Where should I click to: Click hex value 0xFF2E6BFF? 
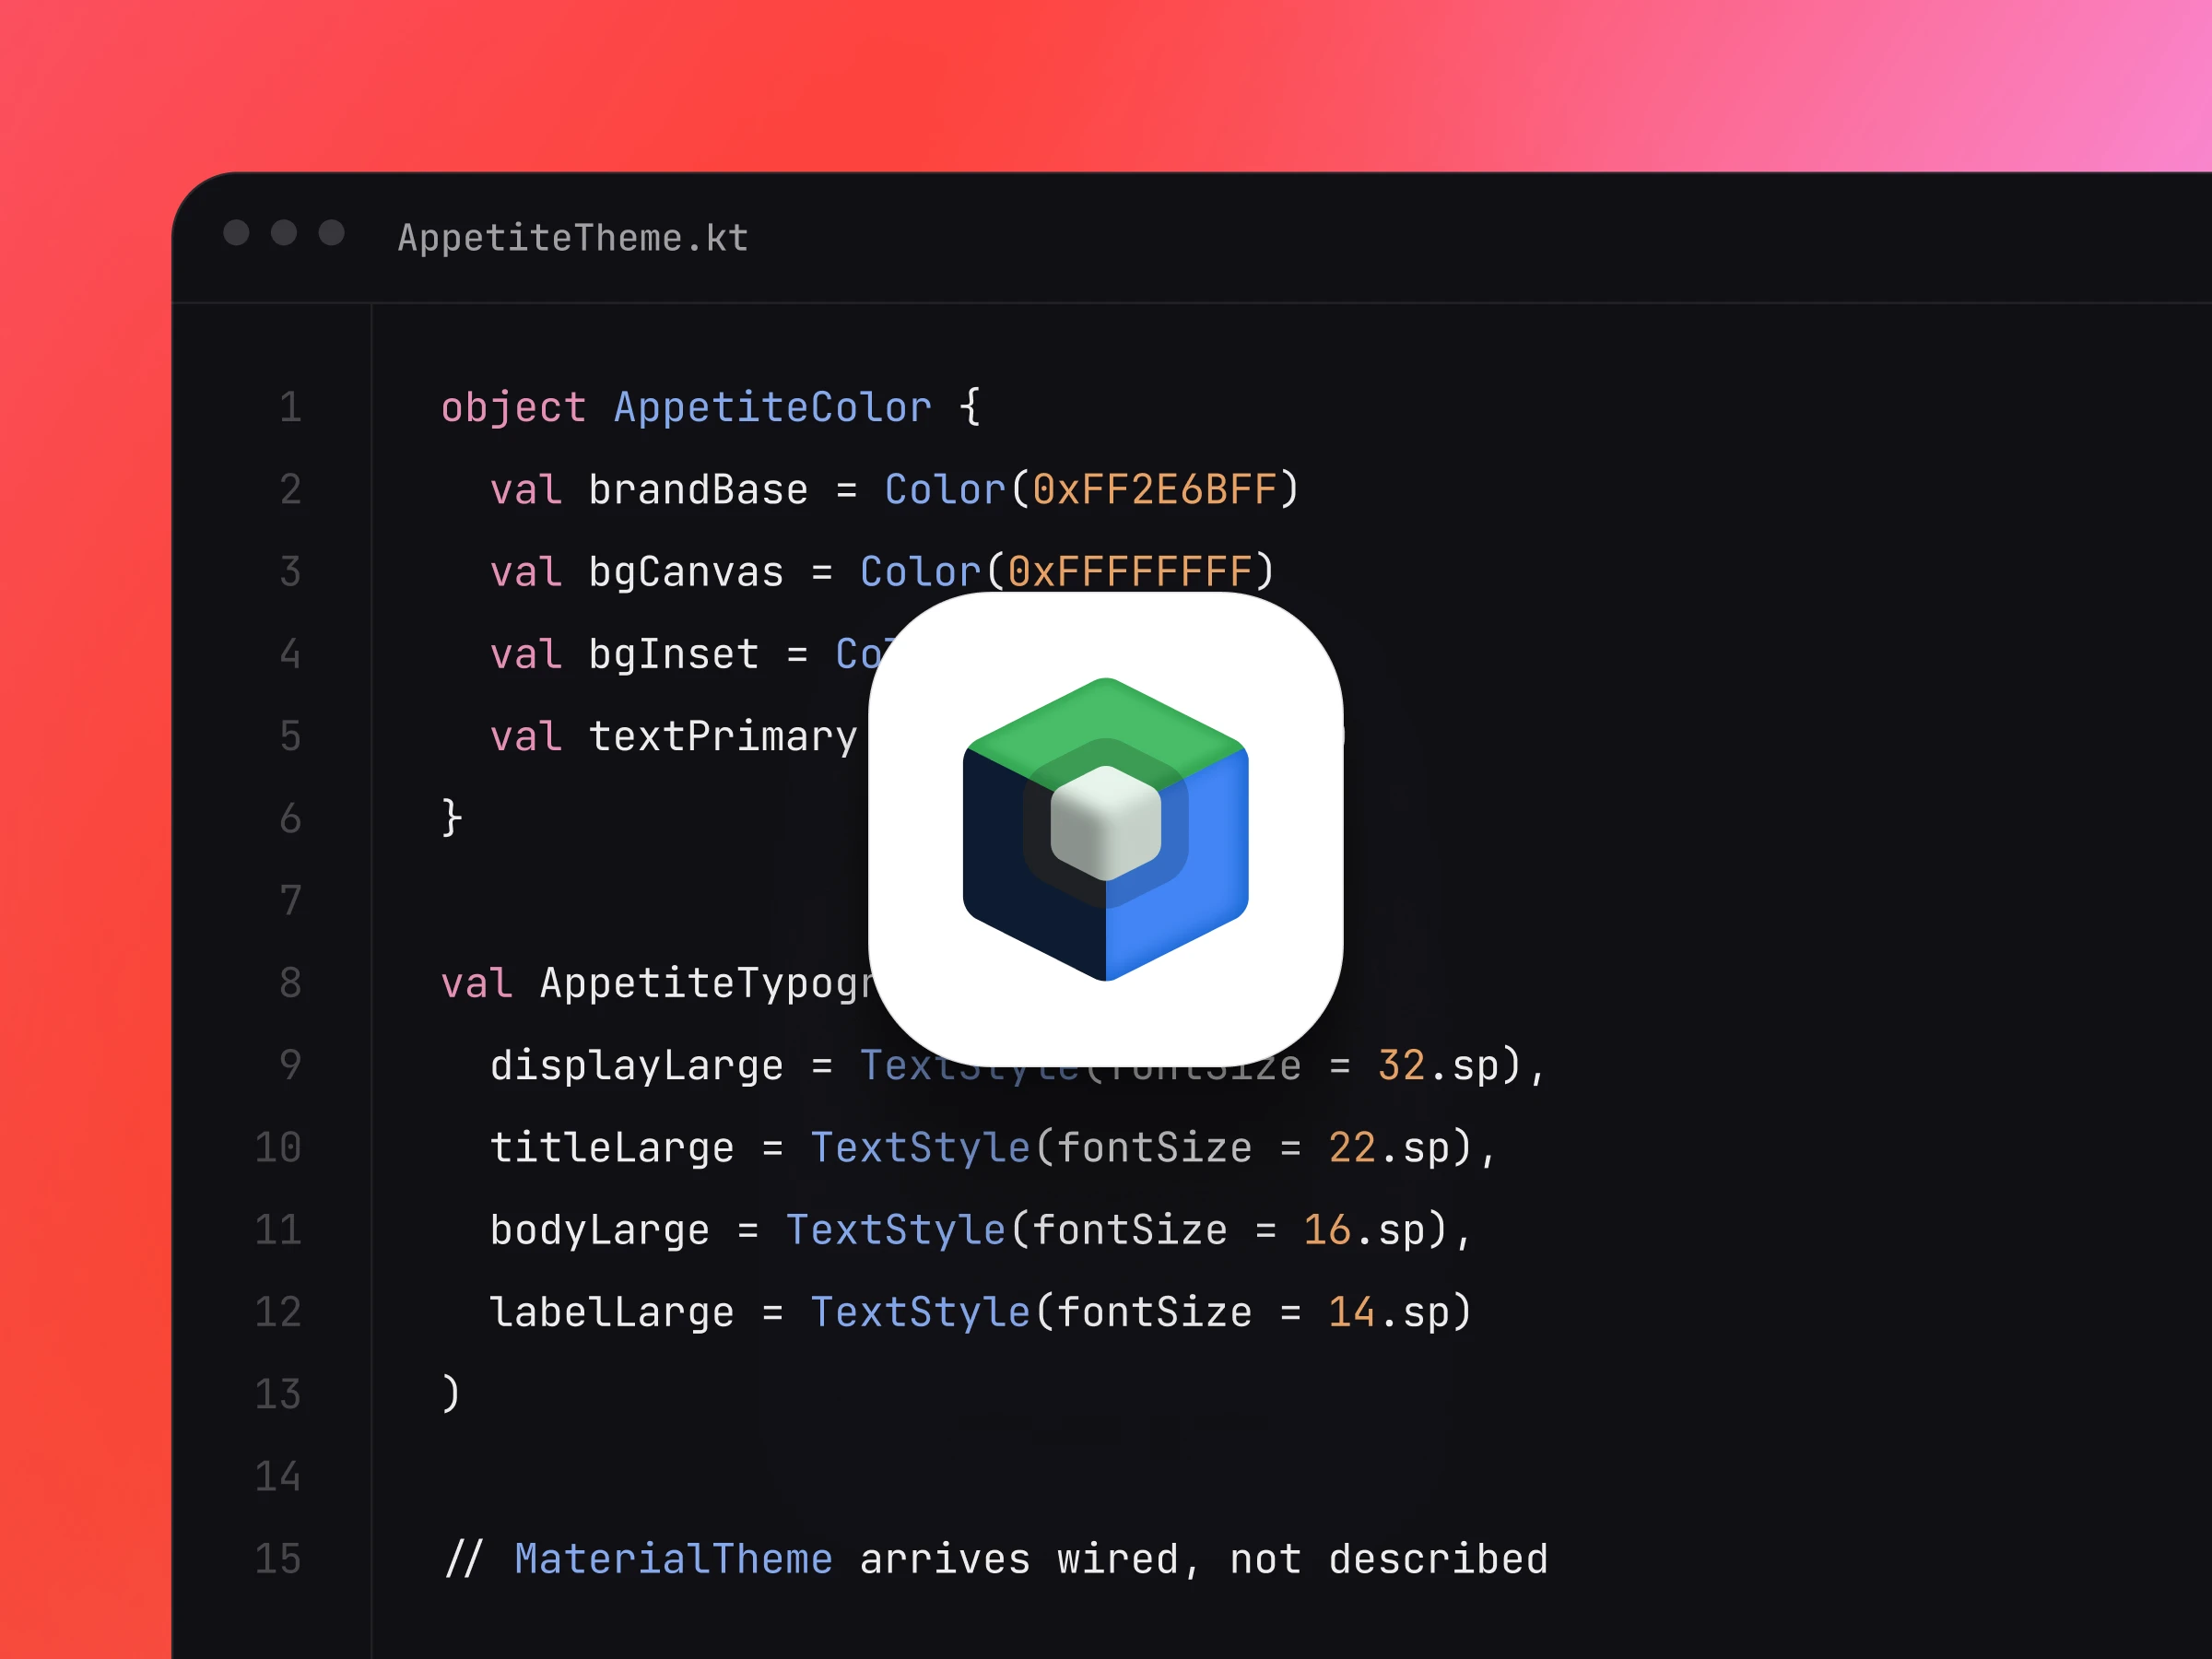(1155, 490)
